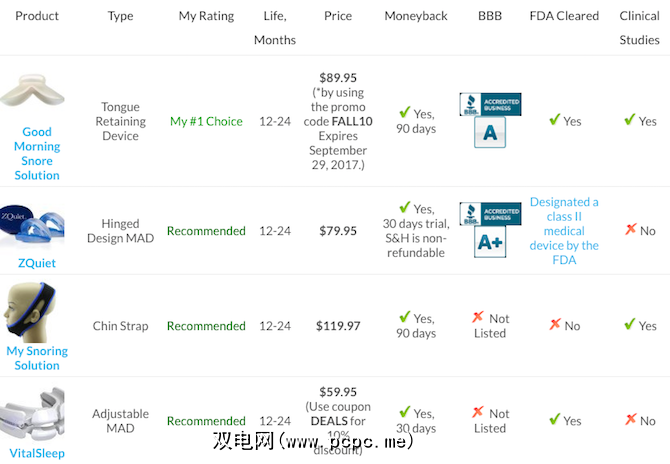This screenshot has height=464, width=670.
Task: Click the BBB Accredited Business A rating badge
Action: coord(490,120)
